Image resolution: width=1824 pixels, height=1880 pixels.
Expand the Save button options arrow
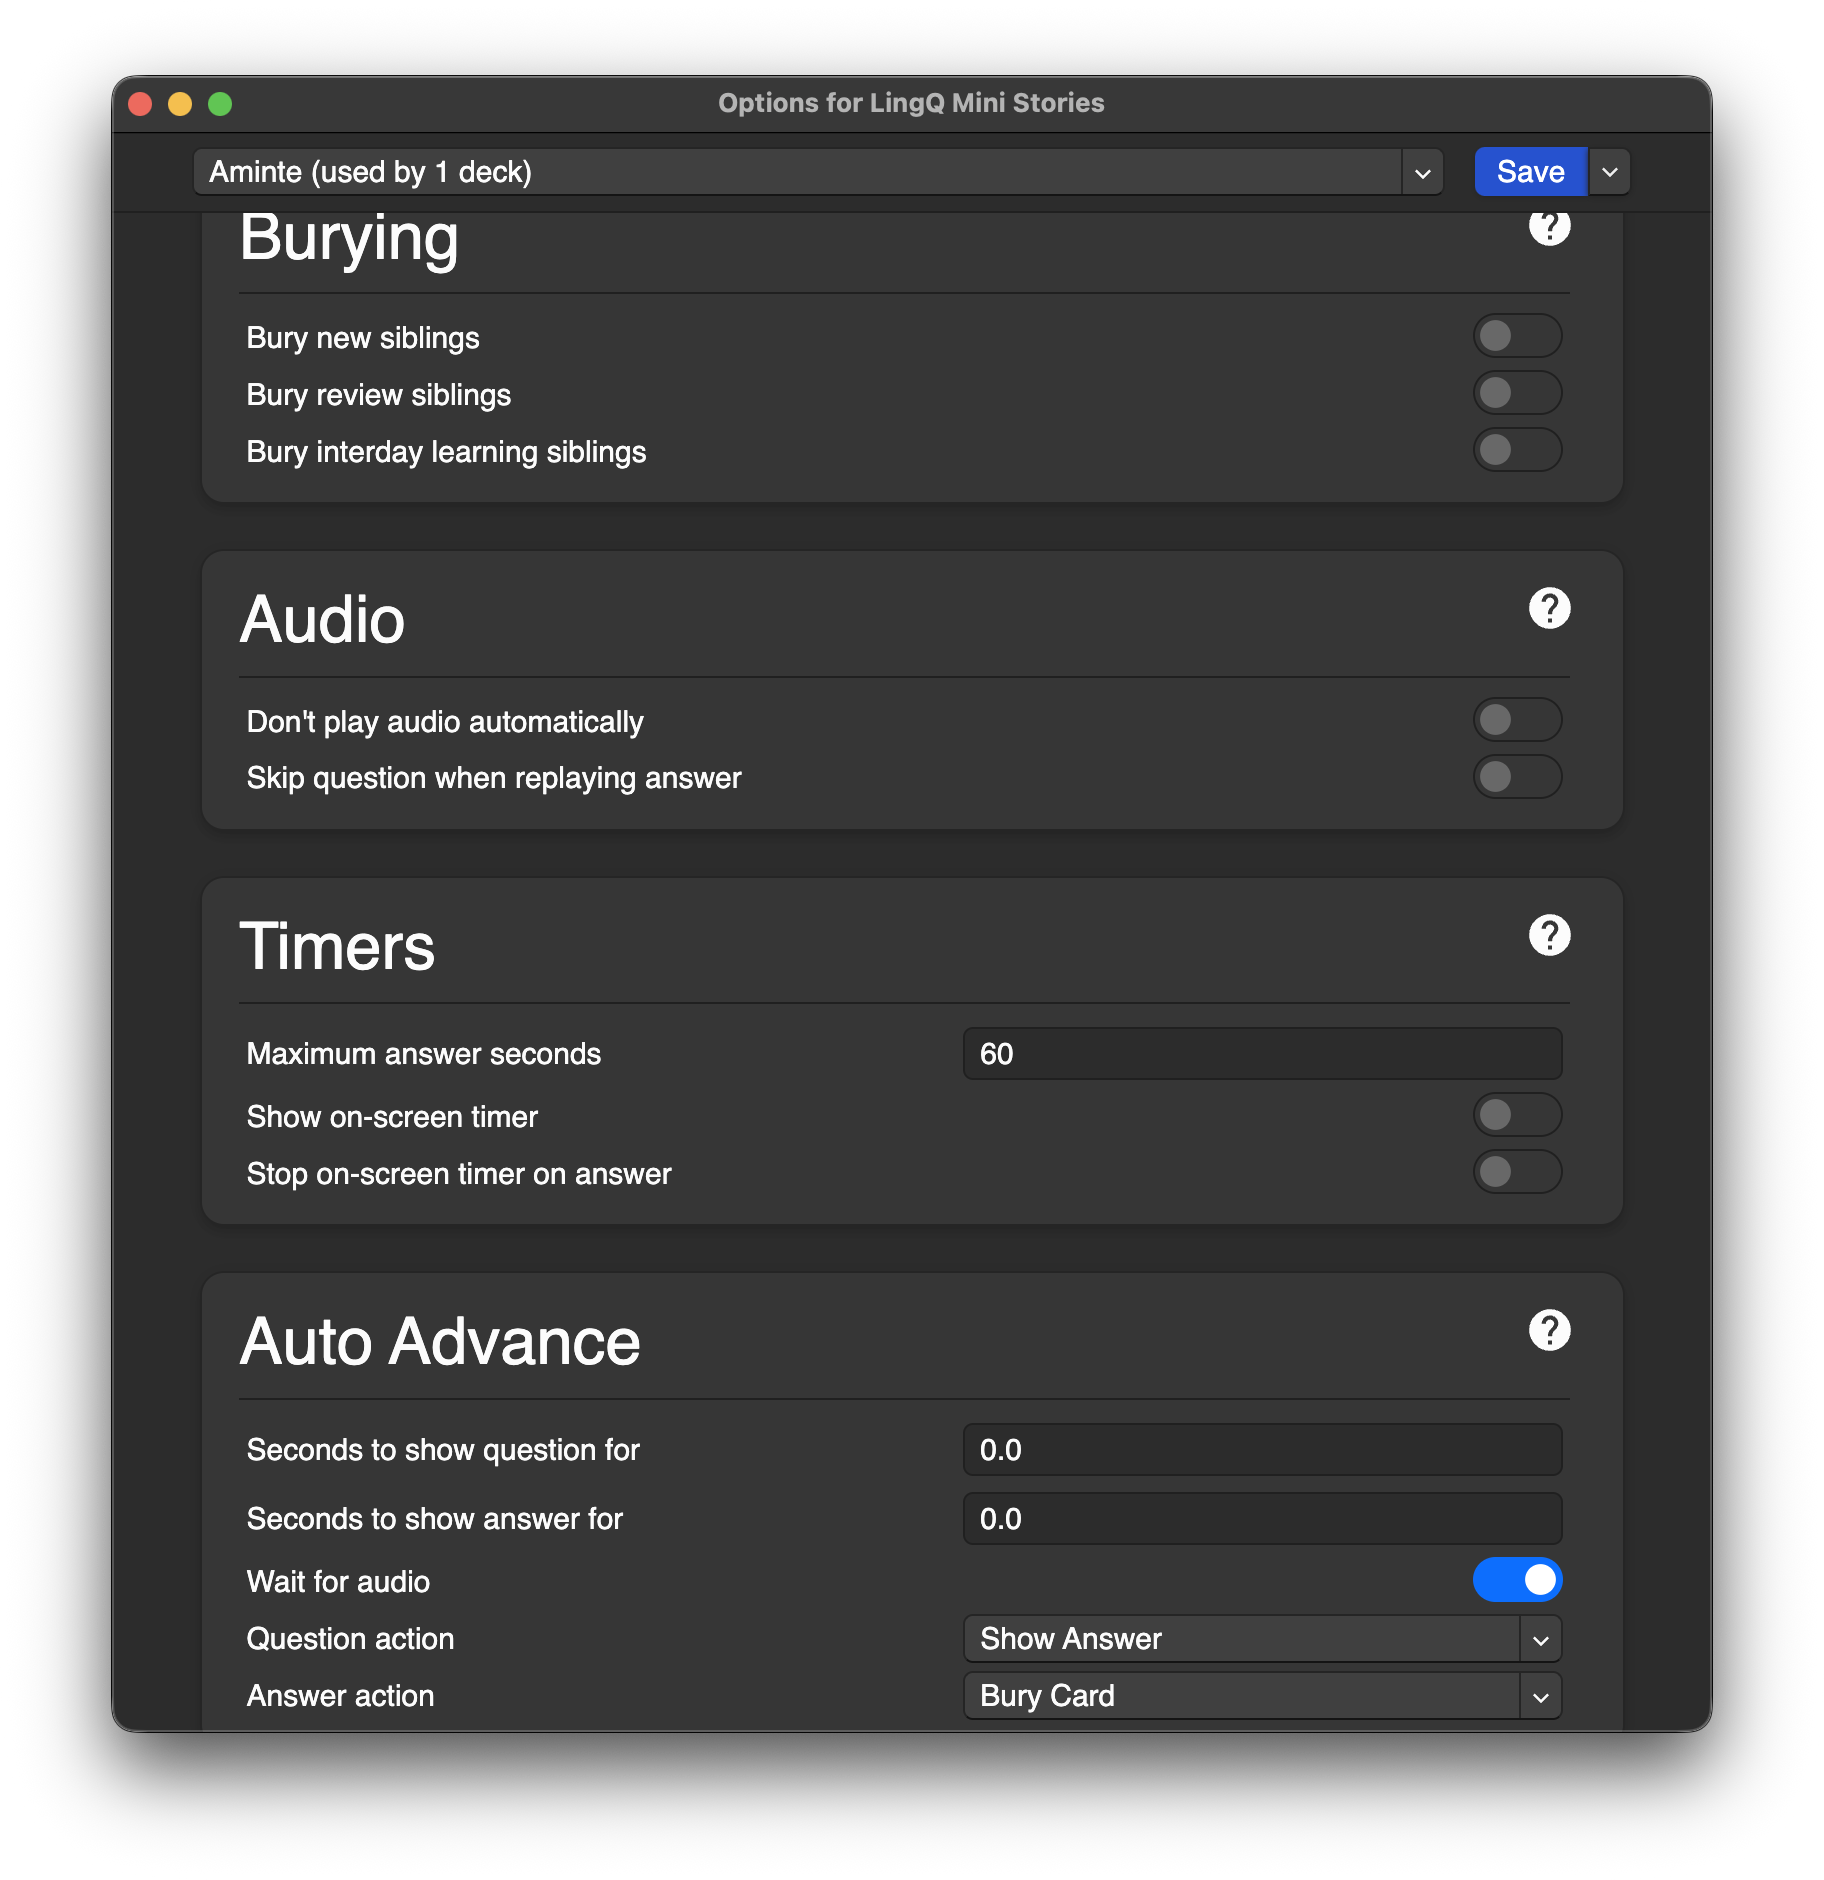(1610, 172)
